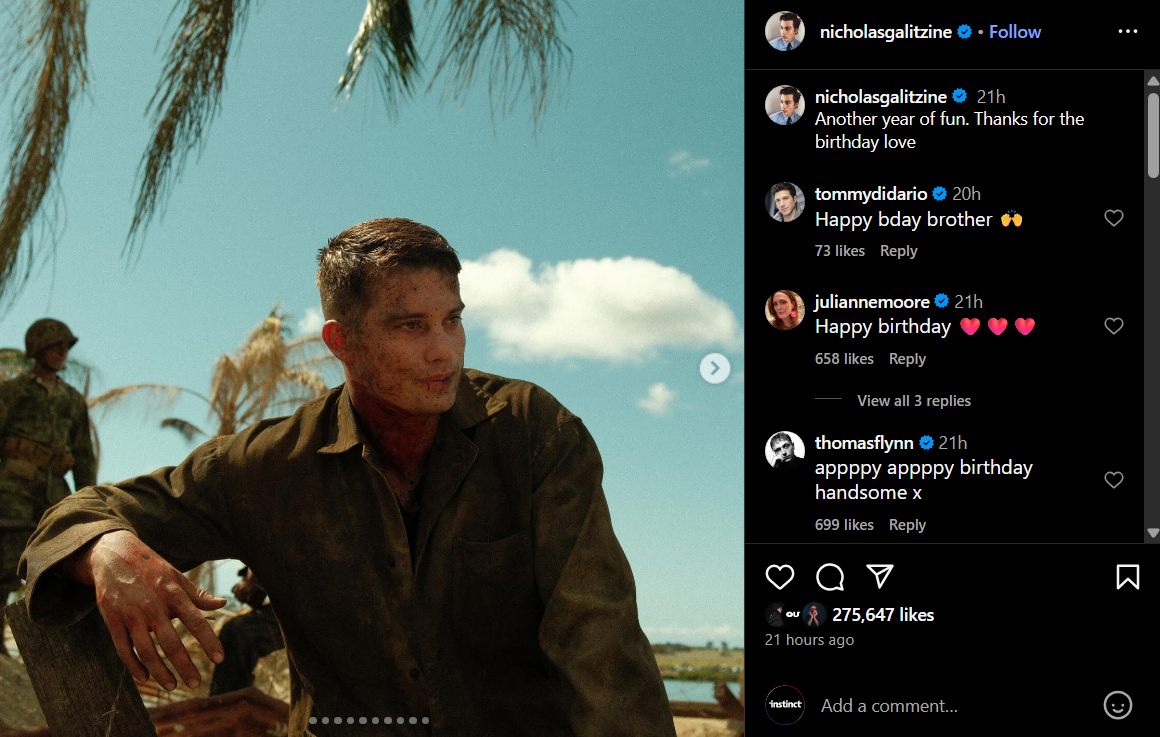Image resolution: width=1160 pixels, height=737 pixels.
Task: Like thomasflynn's birthday comment
Action: [1114, 480]
